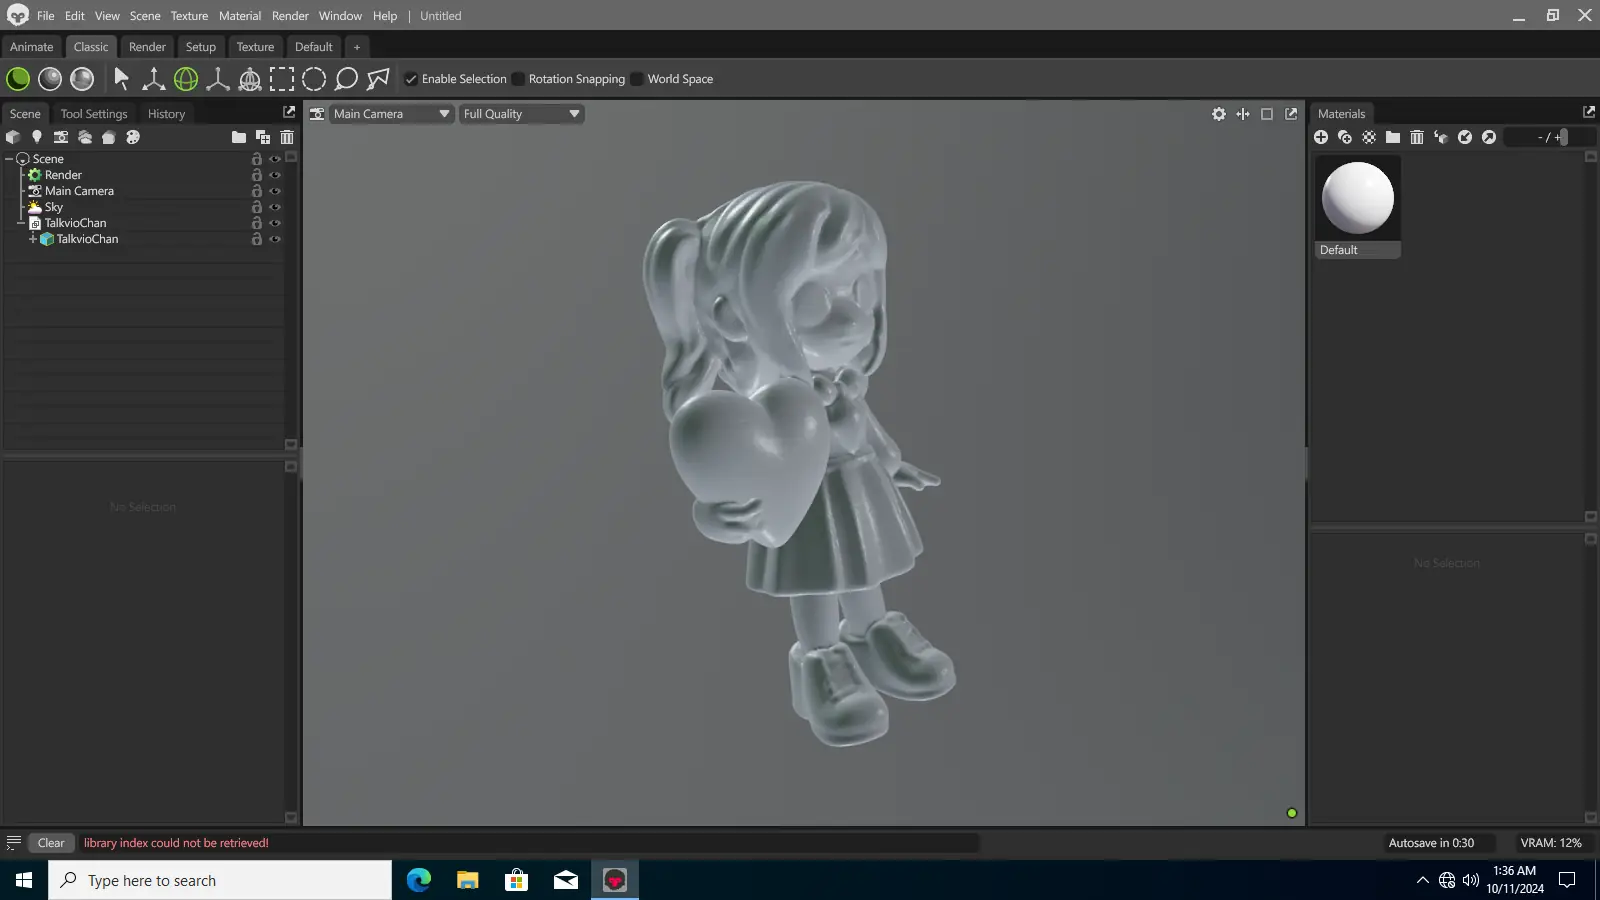The image size is (1600, 900).
Task: Open the Help menu
Action: coord(385,16)
